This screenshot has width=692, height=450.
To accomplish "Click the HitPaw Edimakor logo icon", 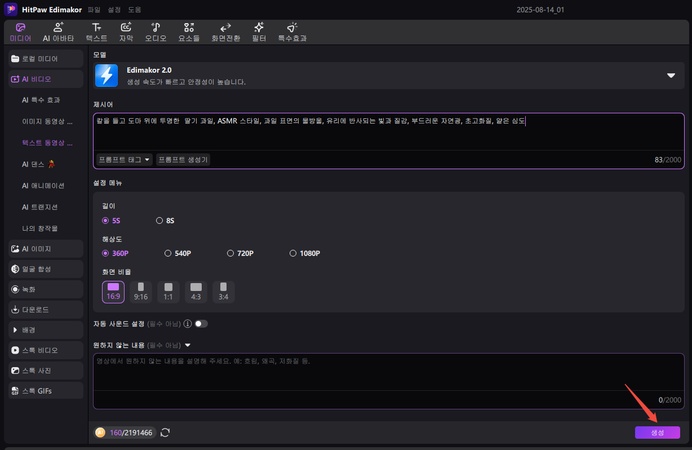I will click(x=11, y=9).
